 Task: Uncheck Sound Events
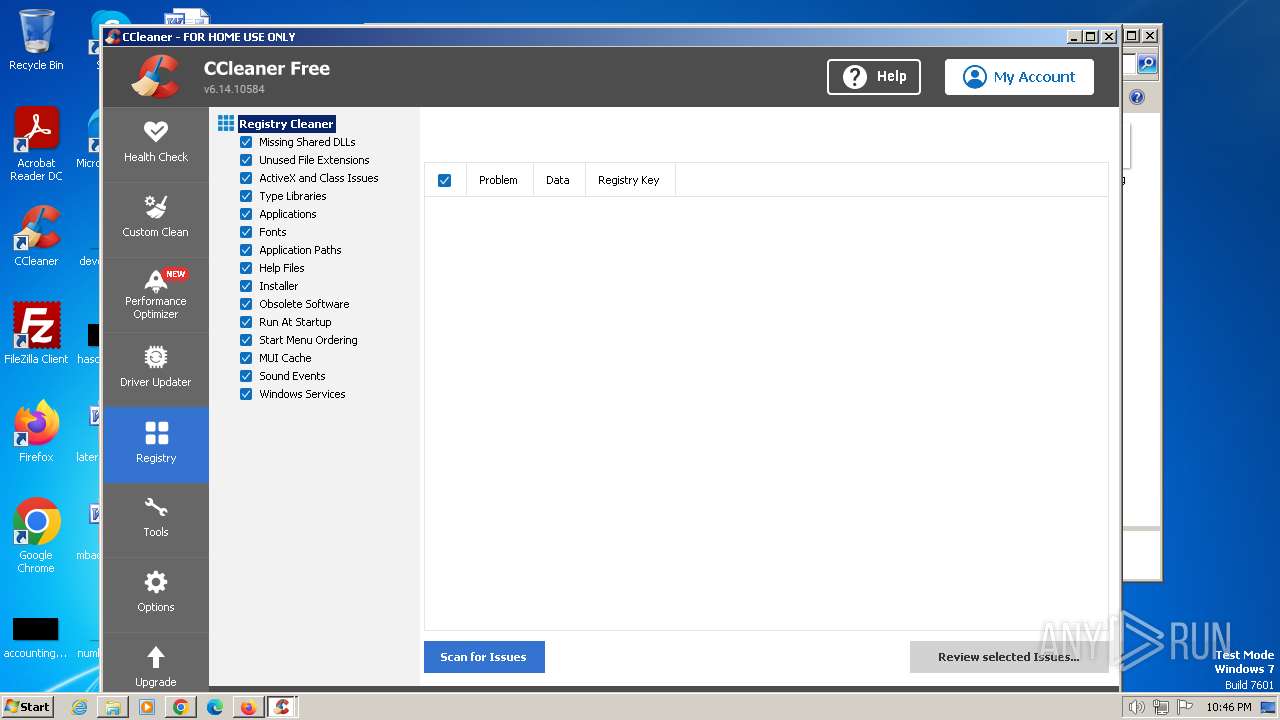pos(246,376)
